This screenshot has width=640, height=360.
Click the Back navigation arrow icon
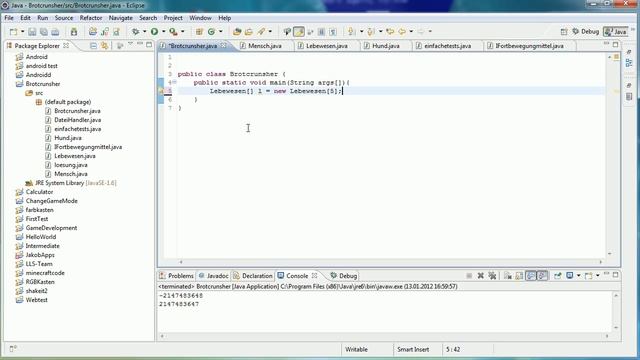pyautogui.click(x=402, y=31)
